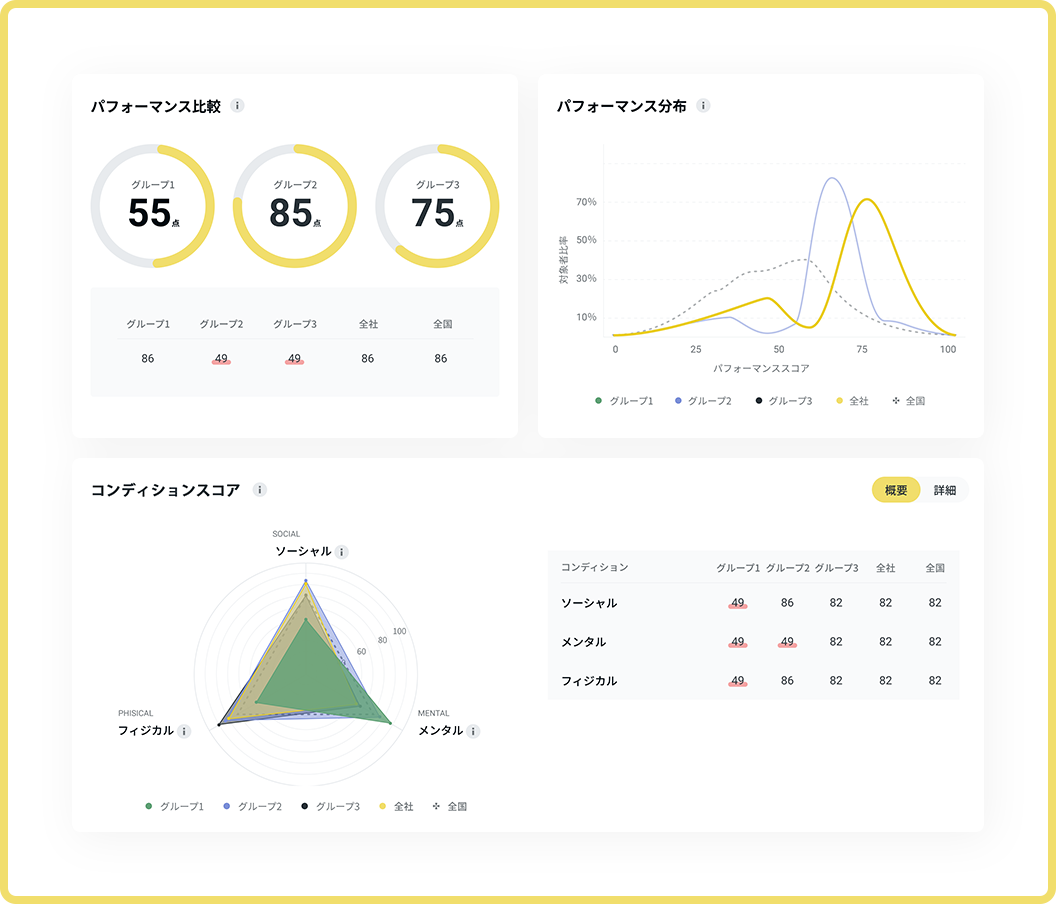Hide グループ1 in the radar chart legend
The image size is (1056, 904).
point(175,806)
